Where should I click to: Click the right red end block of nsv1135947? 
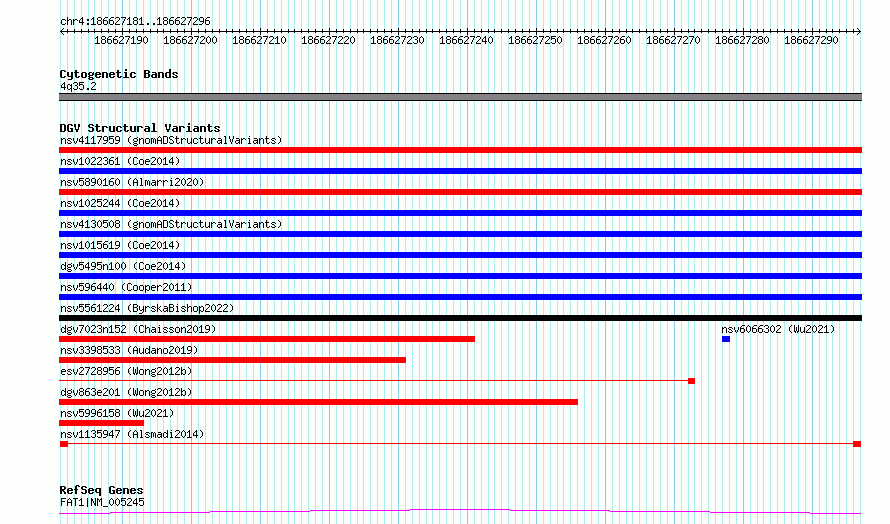(857, 444)
